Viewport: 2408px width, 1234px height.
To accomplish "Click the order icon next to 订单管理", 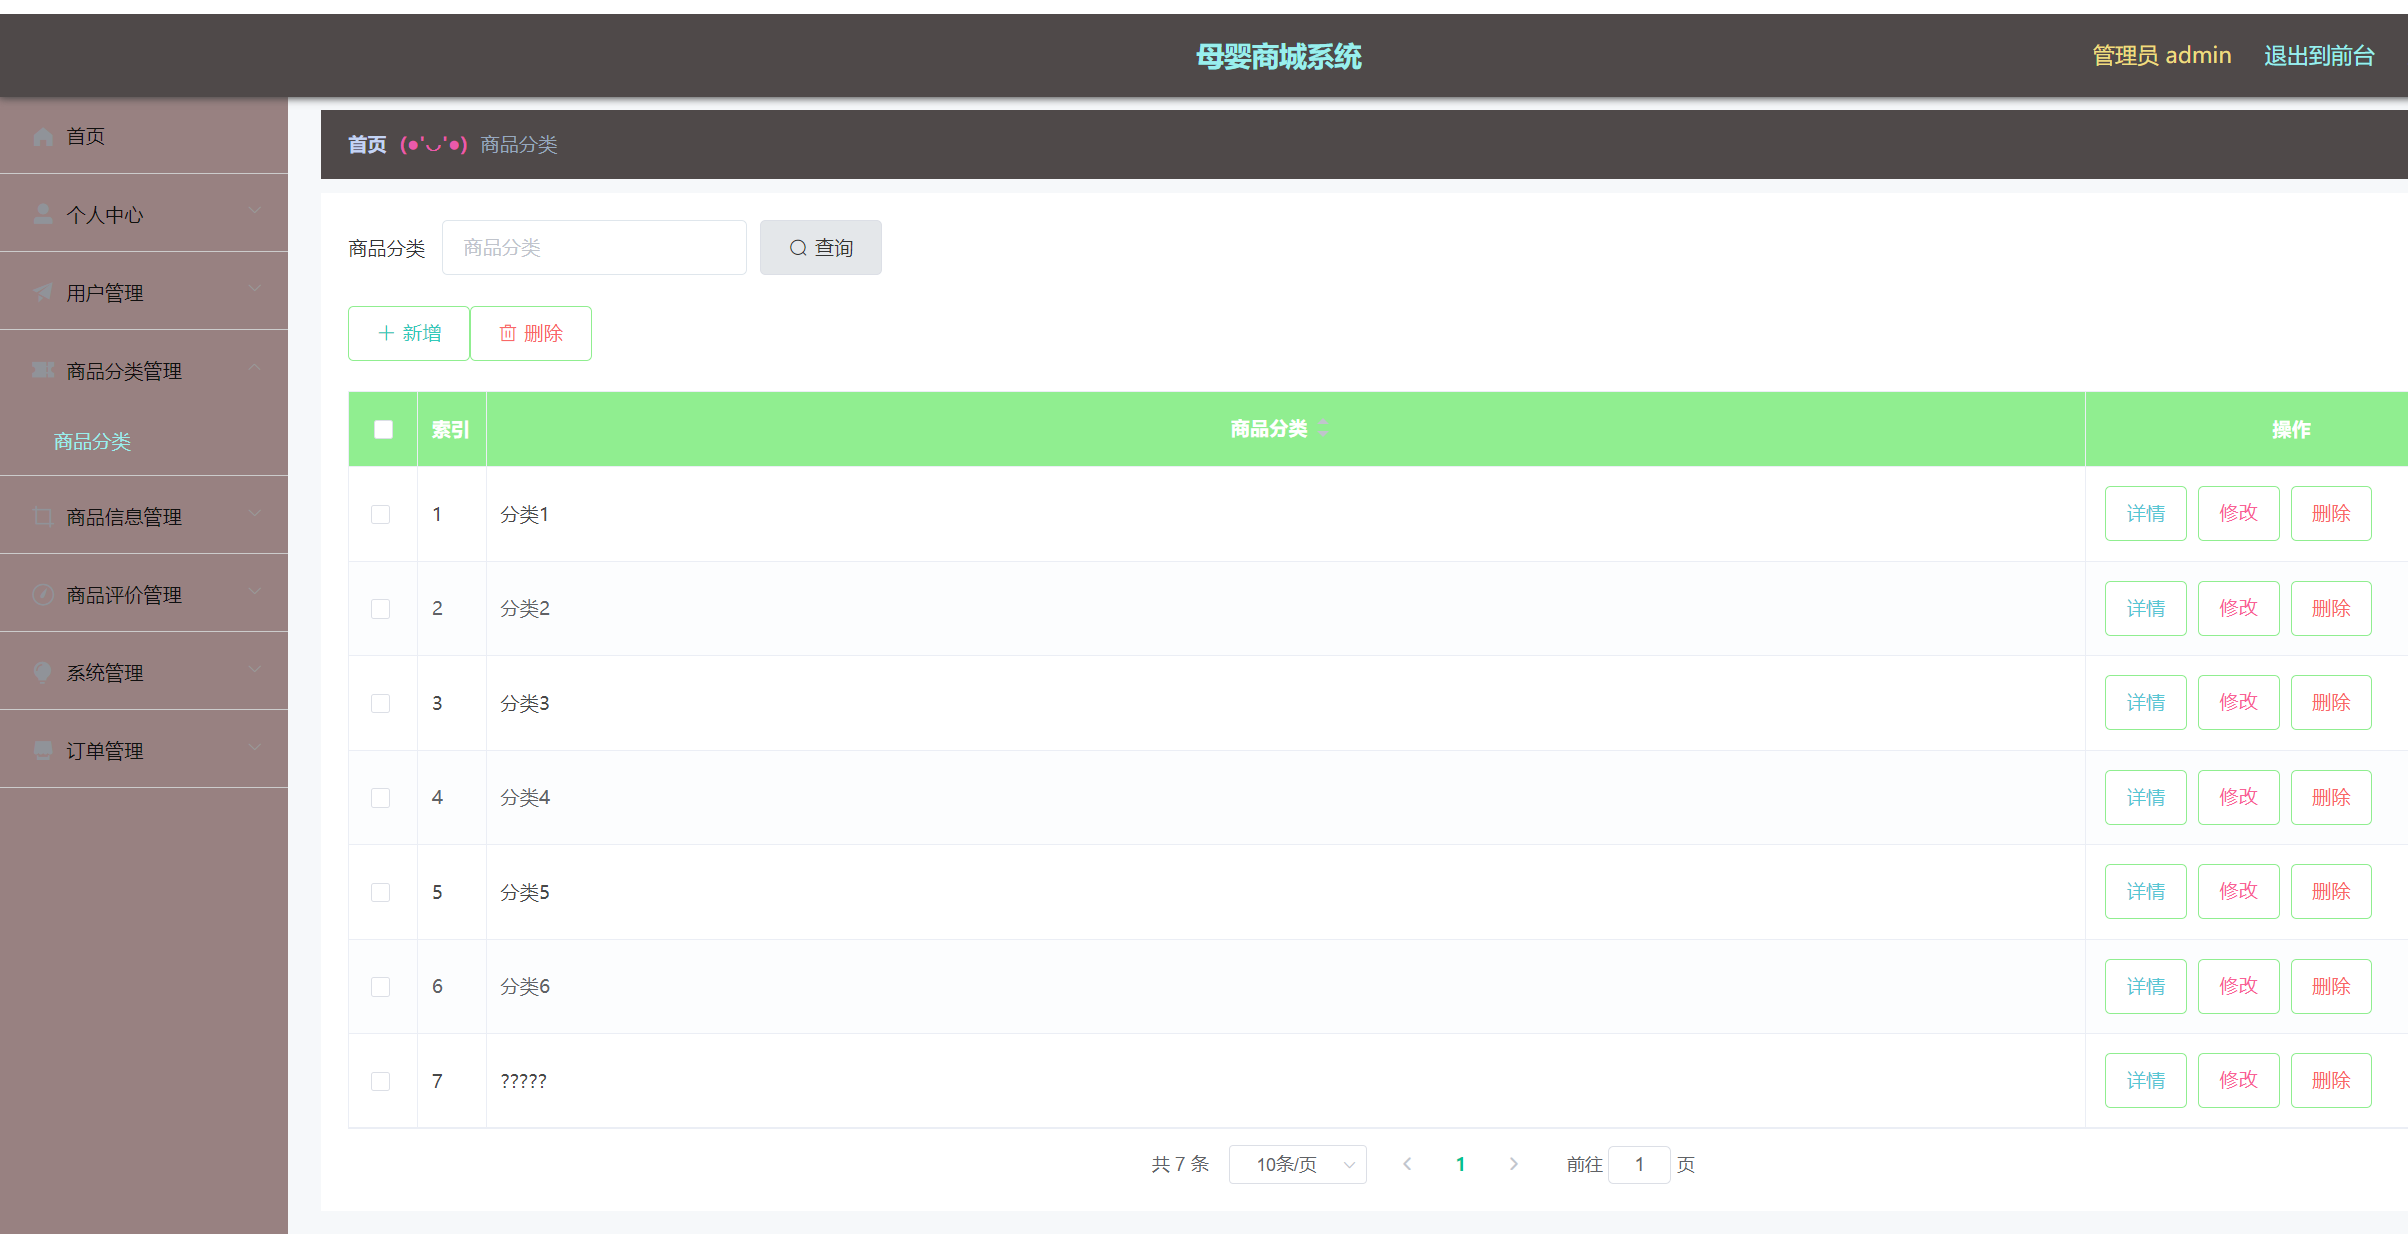I will tap(43, 750).
